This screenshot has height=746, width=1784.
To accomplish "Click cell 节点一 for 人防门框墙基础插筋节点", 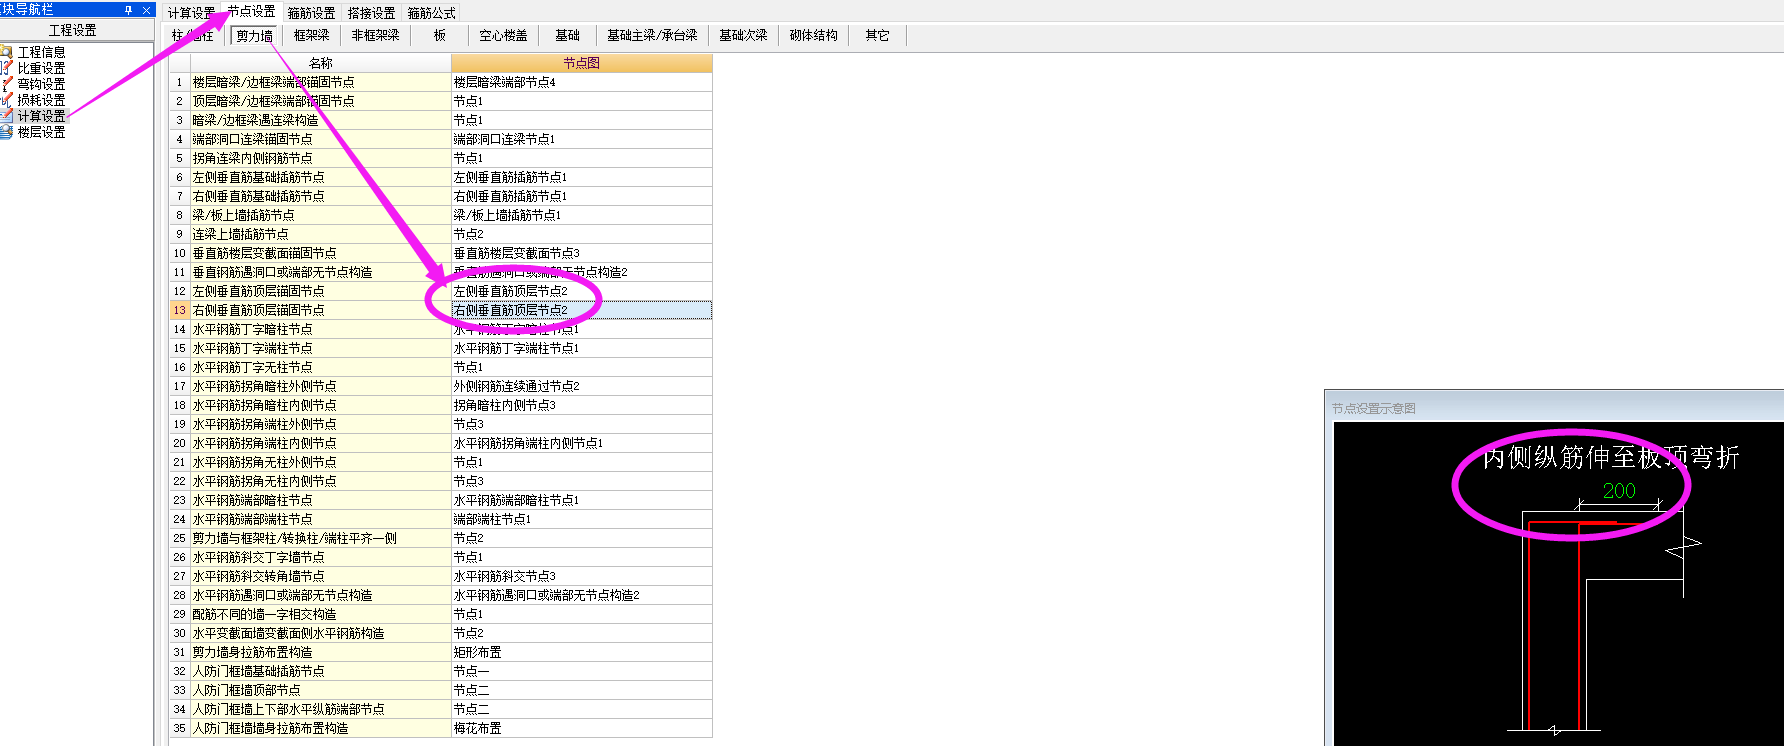I will 581,671.
